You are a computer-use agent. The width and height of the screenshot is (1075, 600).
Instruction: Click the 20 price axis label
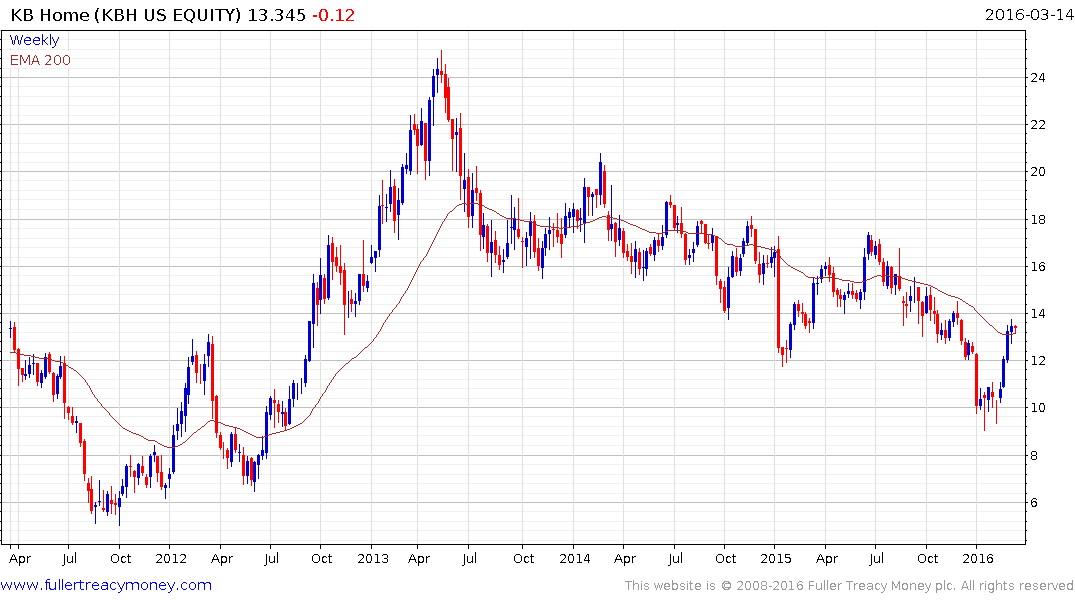1037,172
